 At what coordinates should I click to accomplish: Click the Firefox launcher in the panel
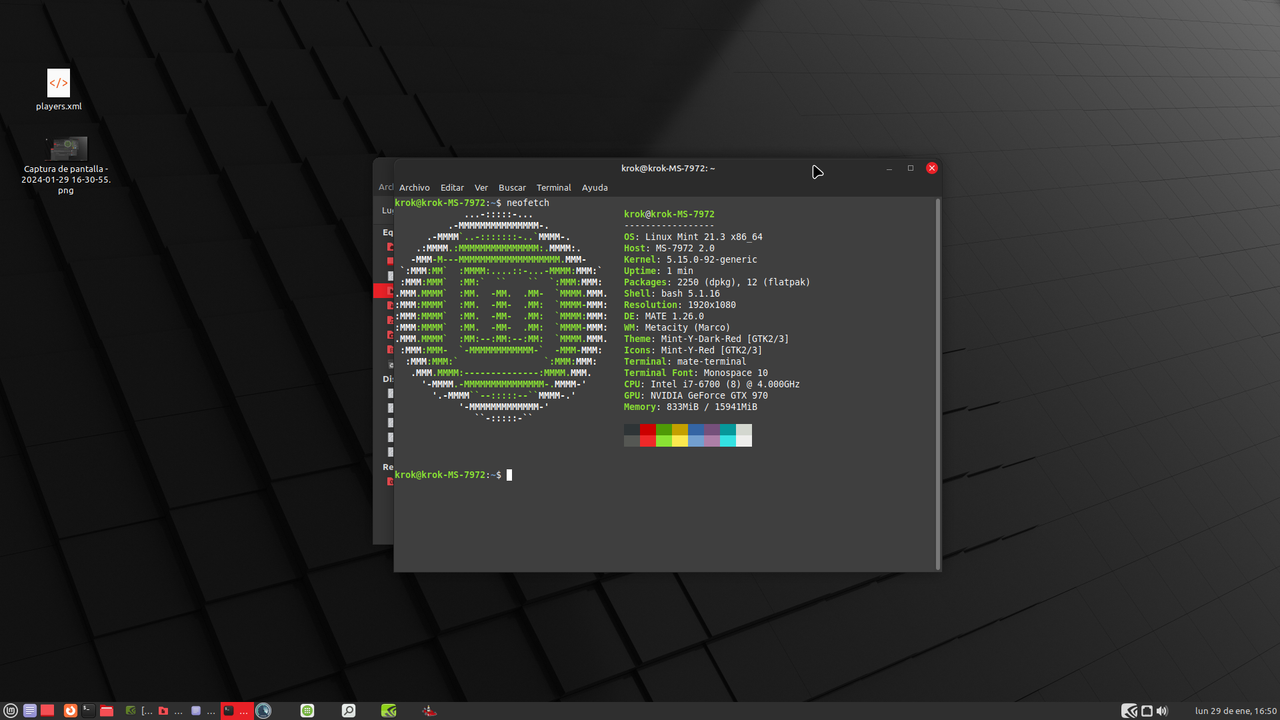click(x=70, y=711)
